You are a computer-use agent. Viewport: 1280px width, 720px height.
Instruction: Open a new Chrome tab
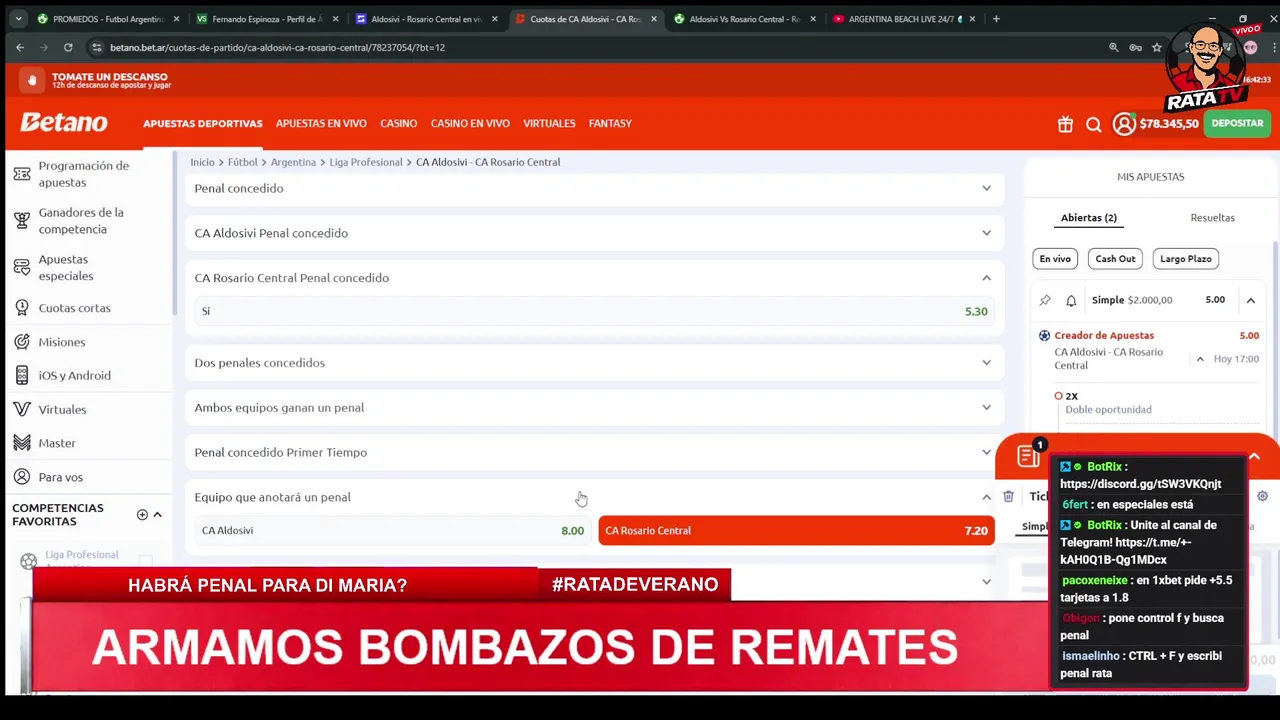coord(997,19)
